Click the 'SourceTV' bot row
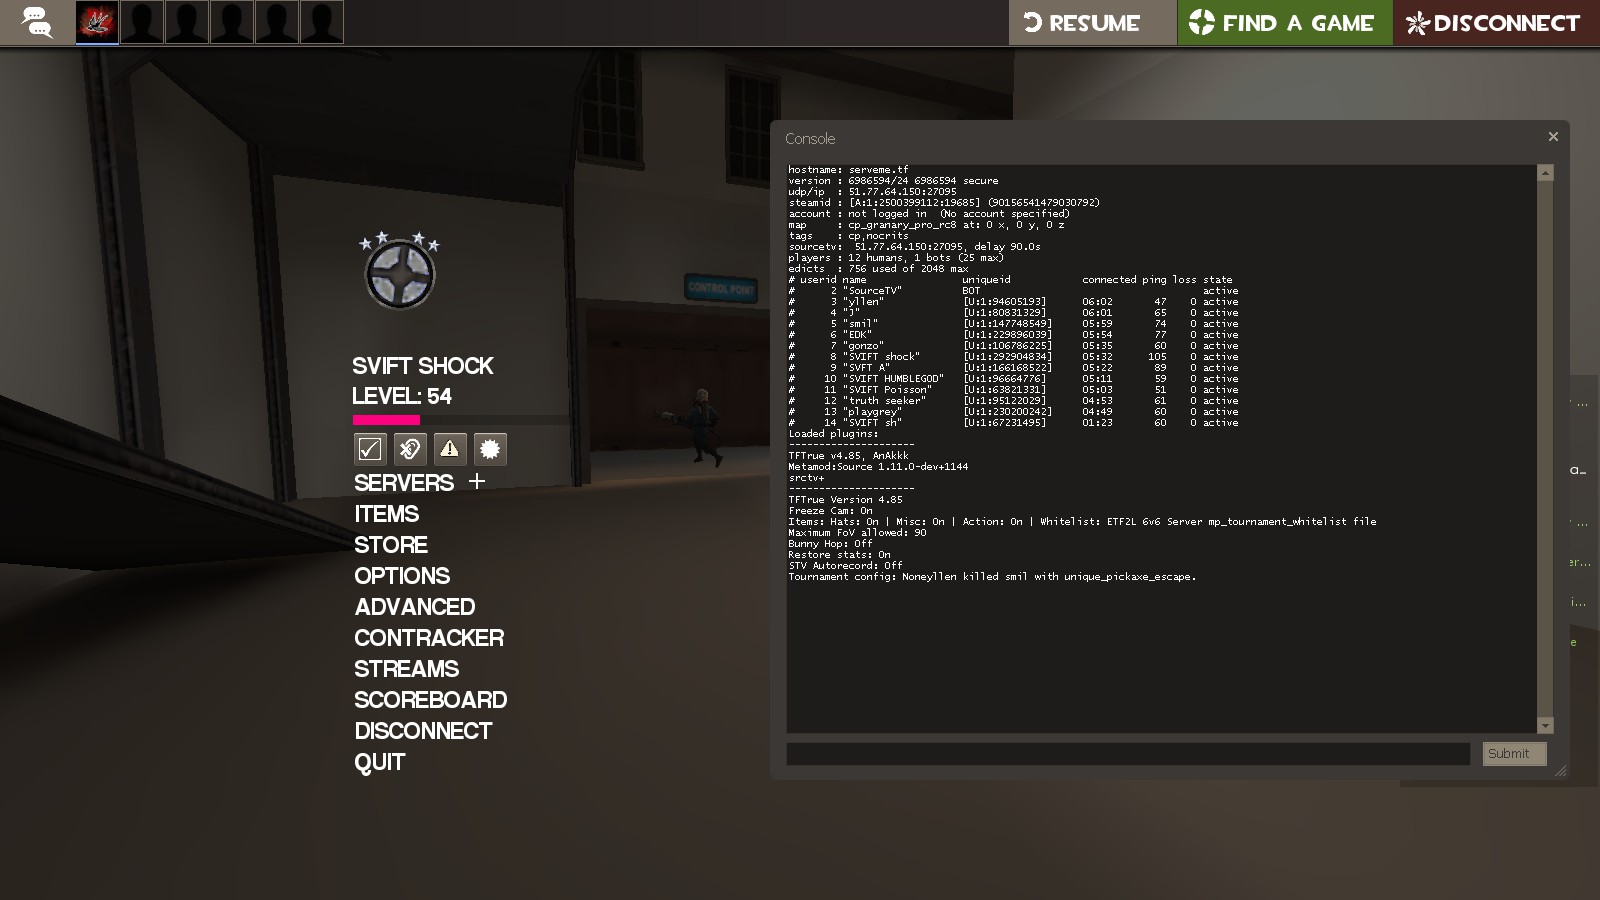1600x900 pixels. [x=1013, y=291]
